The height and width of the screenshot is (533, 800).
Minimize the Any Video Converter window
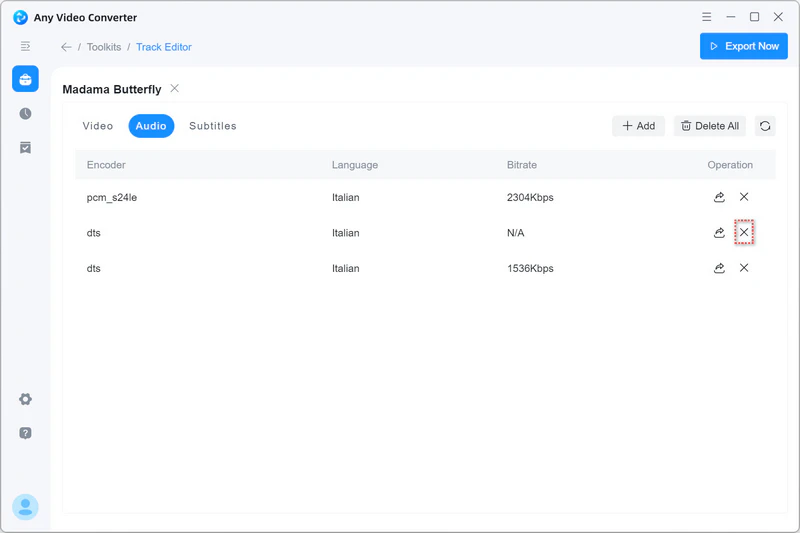point(731,17)
